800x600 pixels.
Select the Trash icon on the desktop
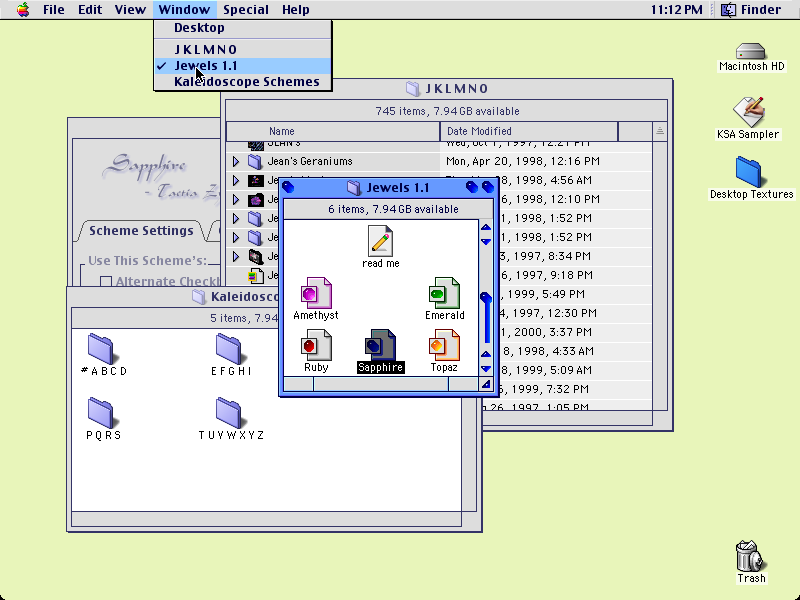click(750, 556)
